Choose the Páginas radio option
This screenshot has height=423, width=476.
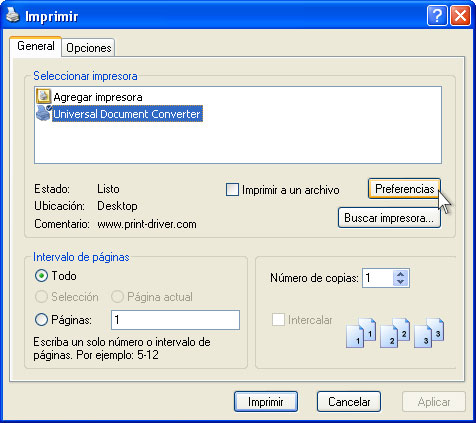(41, 320)
